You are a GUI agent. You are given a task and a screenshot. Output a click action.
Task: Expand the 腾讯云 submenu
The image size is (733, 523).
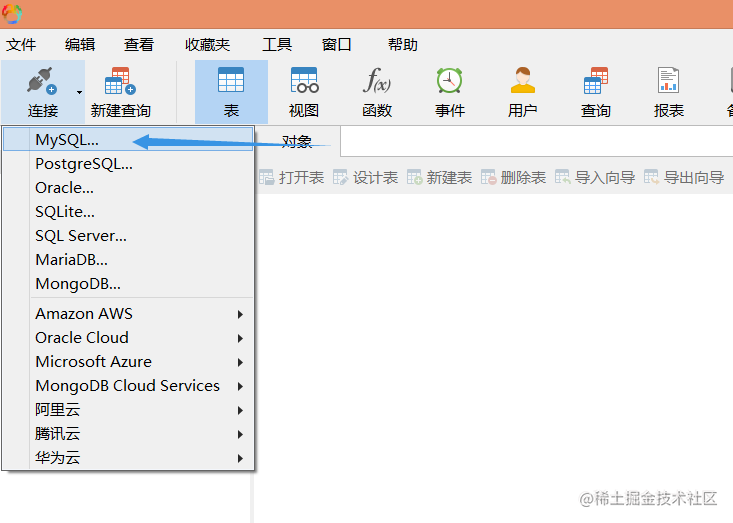128,434
